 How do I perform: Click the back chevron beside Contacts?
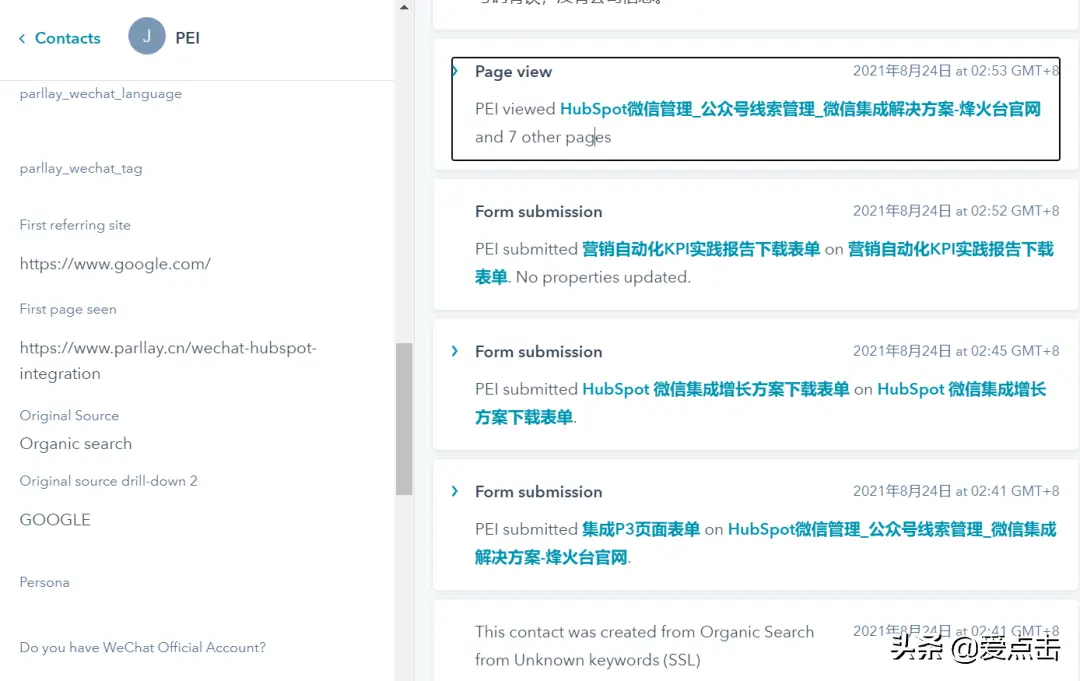pyautogui.click(x=22, y=39)
